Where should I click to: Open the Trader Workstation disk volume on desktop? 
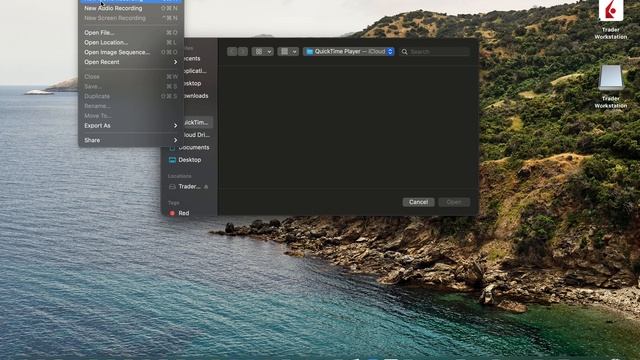tap(611, 77)
